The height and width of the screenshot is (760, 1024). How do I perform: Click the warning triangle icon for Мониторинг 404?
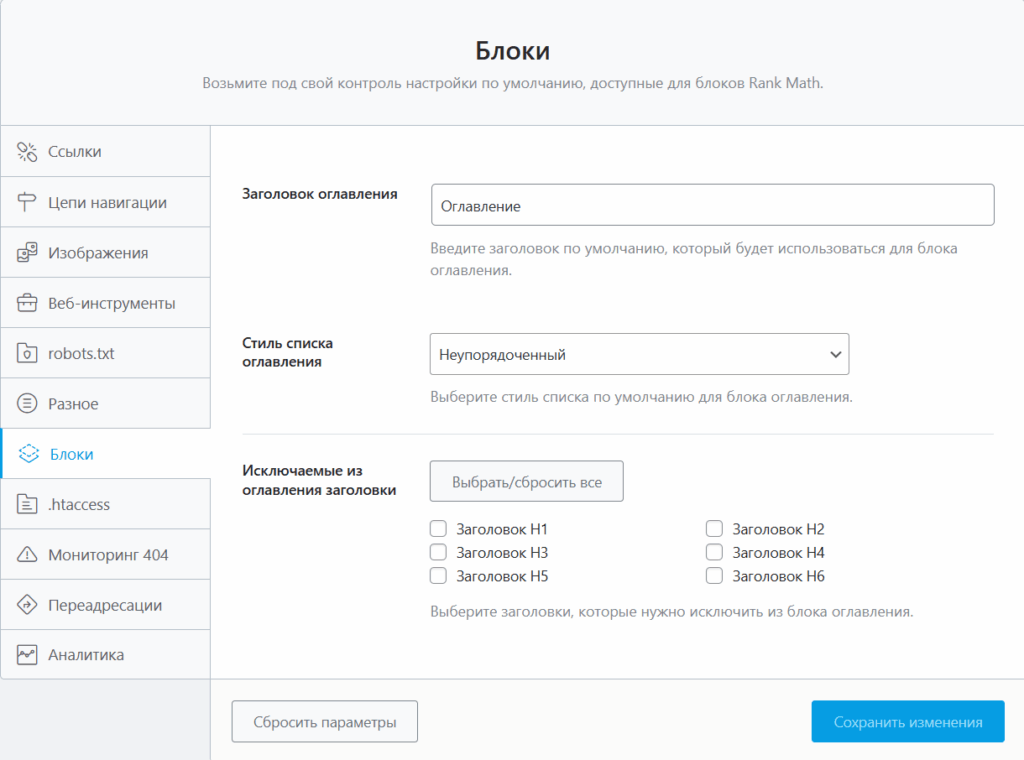28,555
